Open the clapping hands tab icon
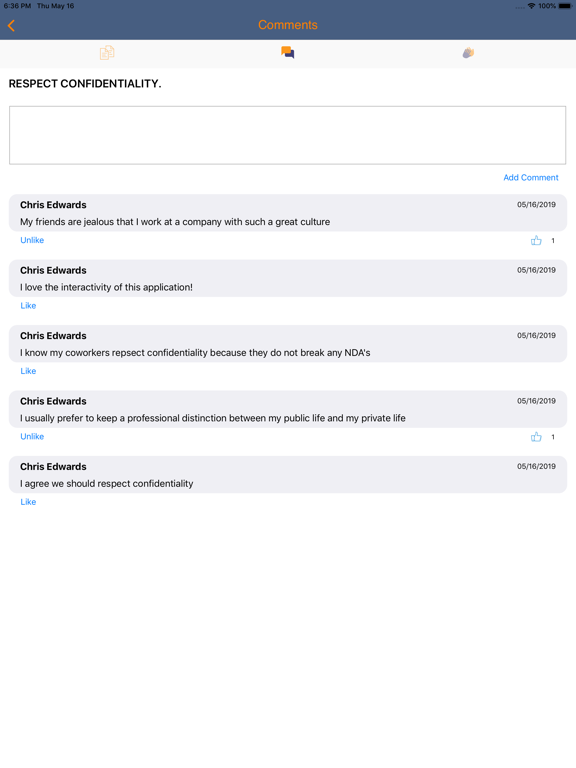Image resolution: width=576 pixels, height=768 pixels. (x=468, y=52)
